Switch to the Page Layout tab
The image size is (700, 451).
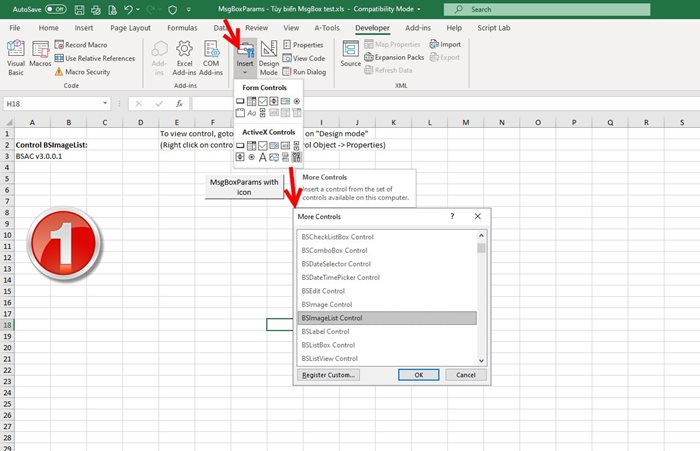[130, 28]
